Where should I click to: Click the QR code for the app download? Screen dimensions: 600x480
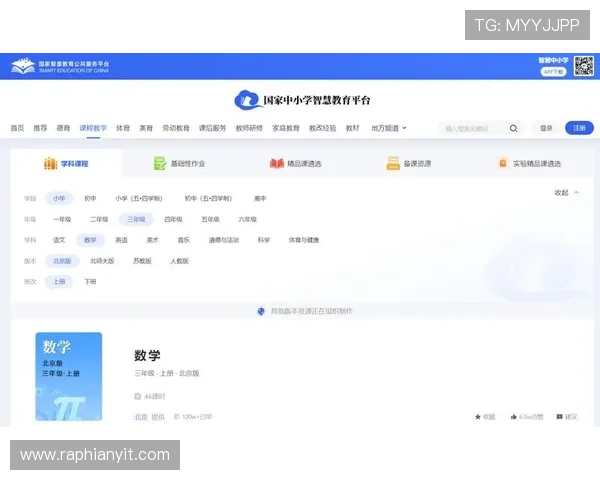[584, 66]
